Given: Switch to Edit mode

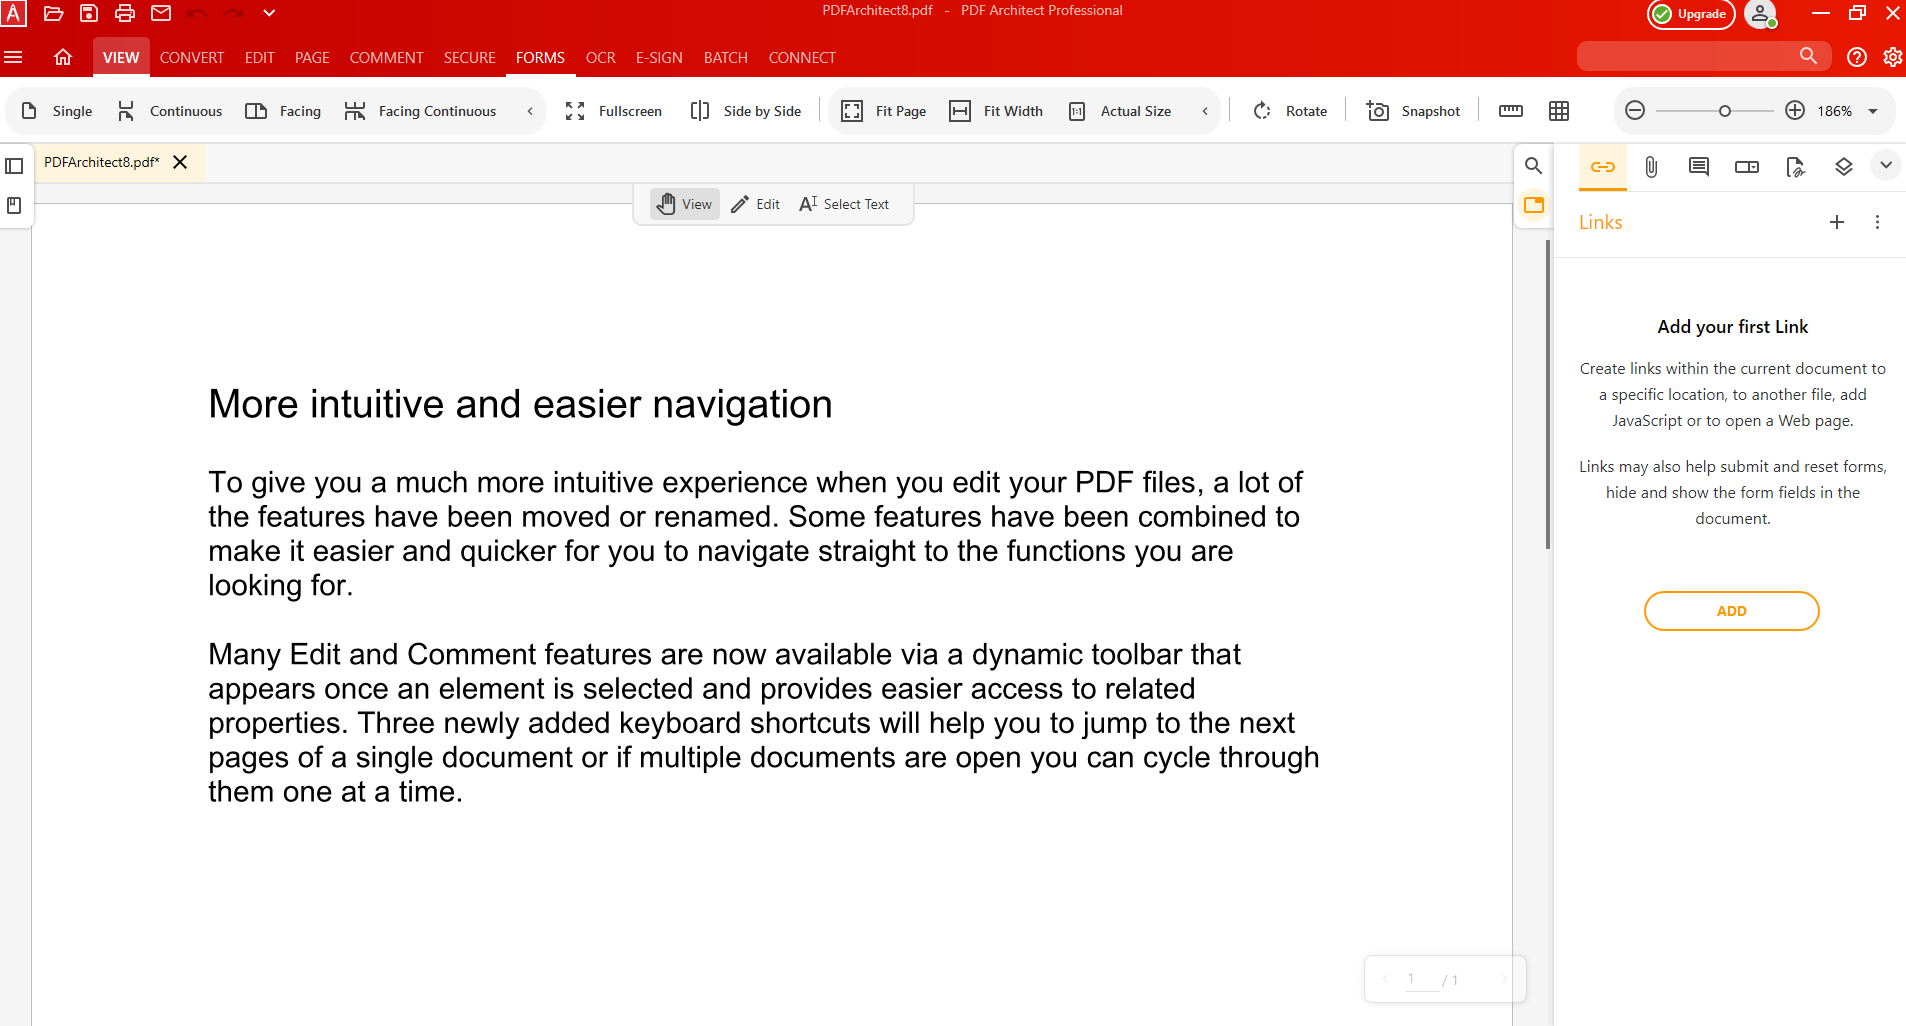Looking at the screenshot, I should tap(755, 204).
